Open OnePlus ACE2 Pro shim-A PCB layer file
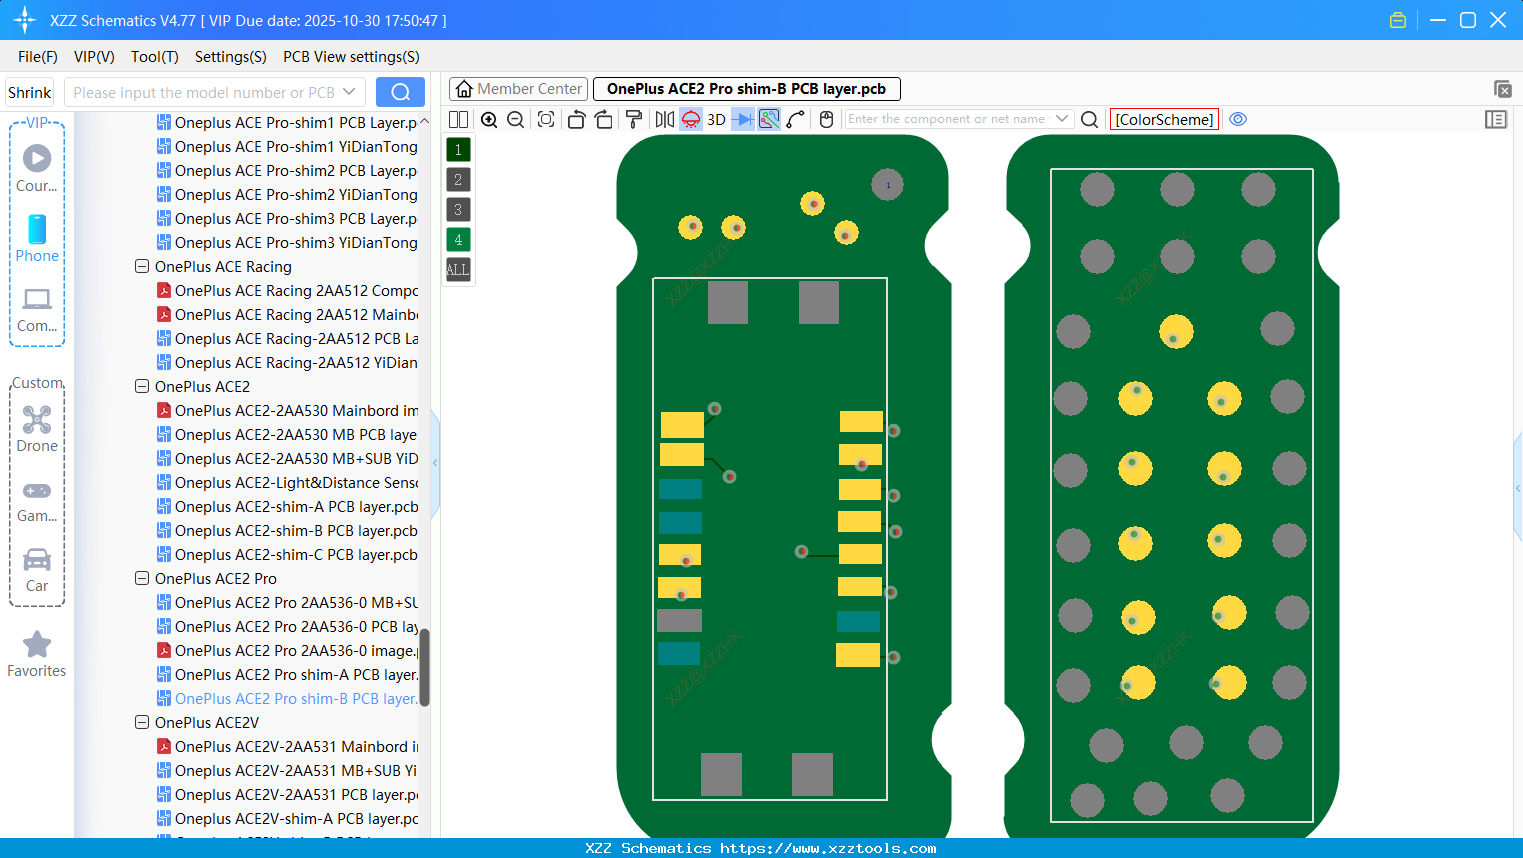 tap(287, 675)
